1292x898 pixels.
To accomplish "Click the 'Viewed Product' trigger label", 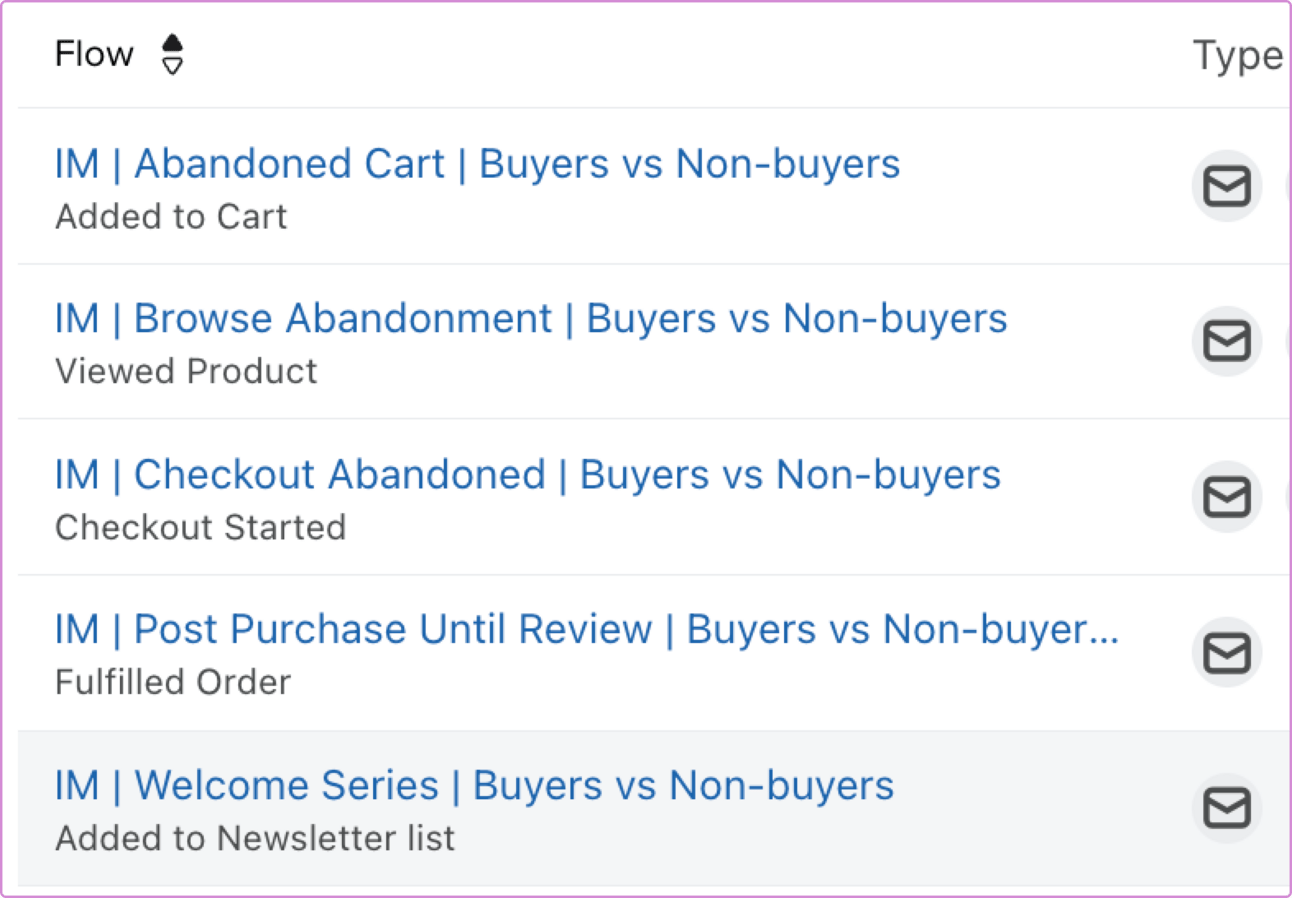I will click(186, 372).
